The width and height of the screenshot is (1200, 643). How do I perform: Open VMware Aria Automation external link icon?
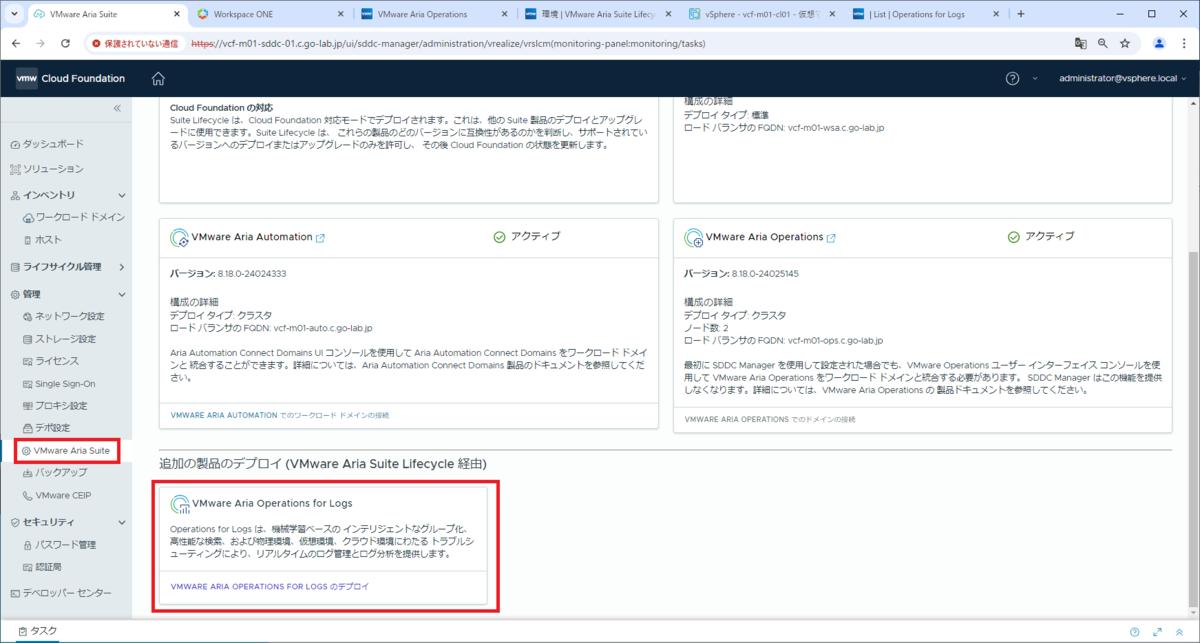point(320,238)
